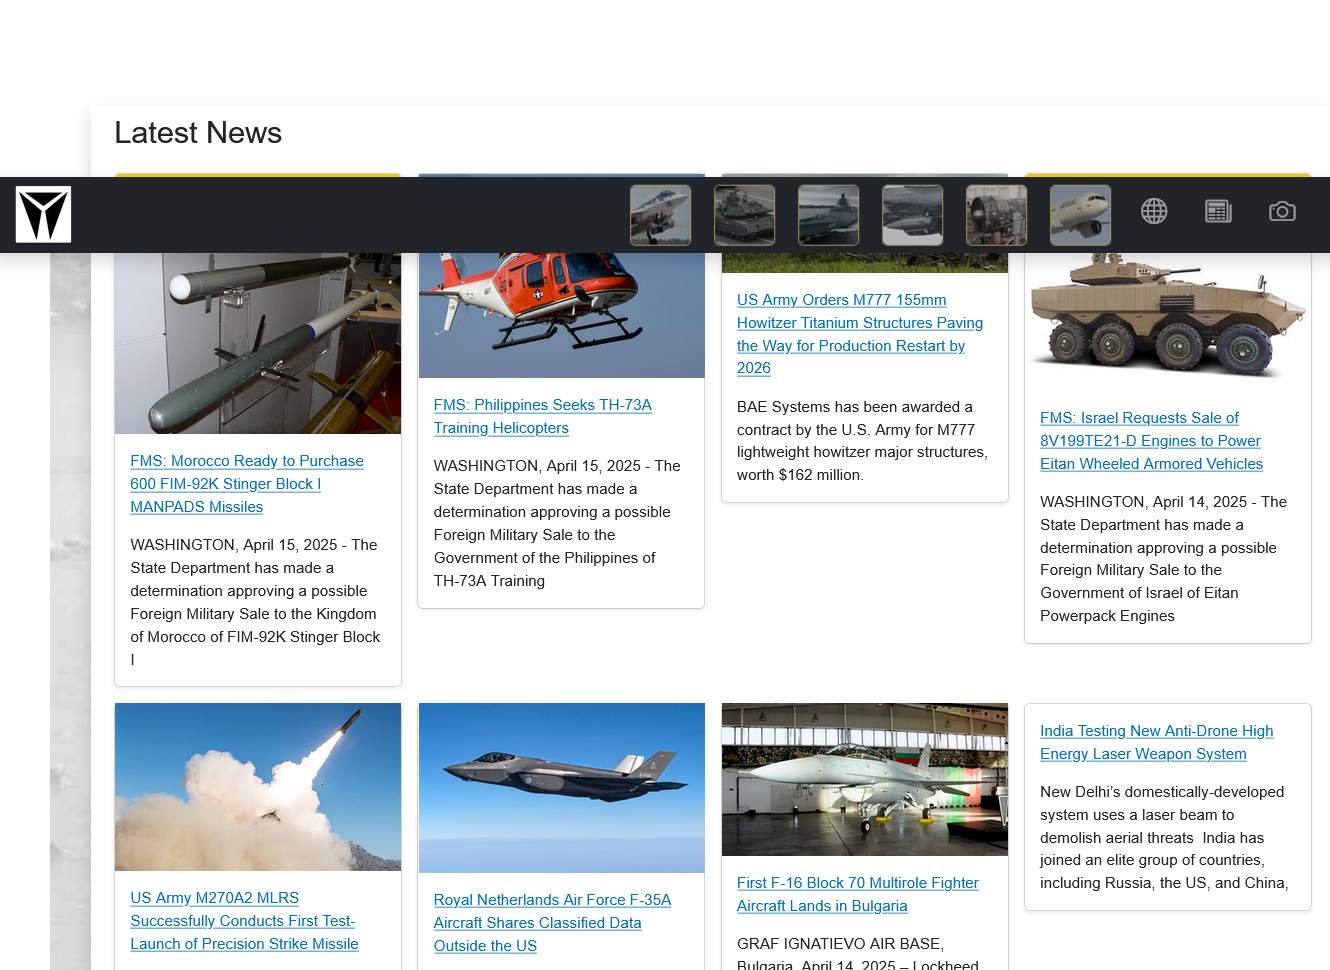The height and width of the screenshot is (970, 1330).
Task: Click the Stinger missile photo
Action: 258,343
